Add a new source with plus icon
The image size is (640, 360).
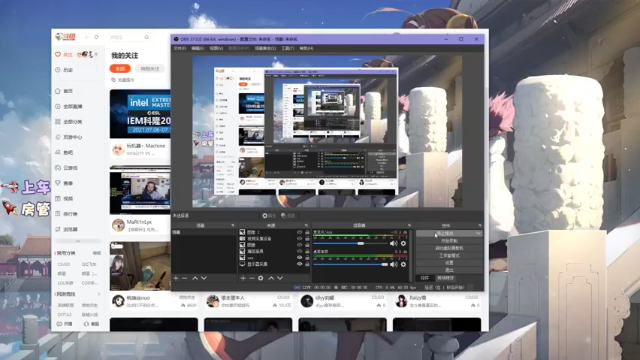point(243,278)
